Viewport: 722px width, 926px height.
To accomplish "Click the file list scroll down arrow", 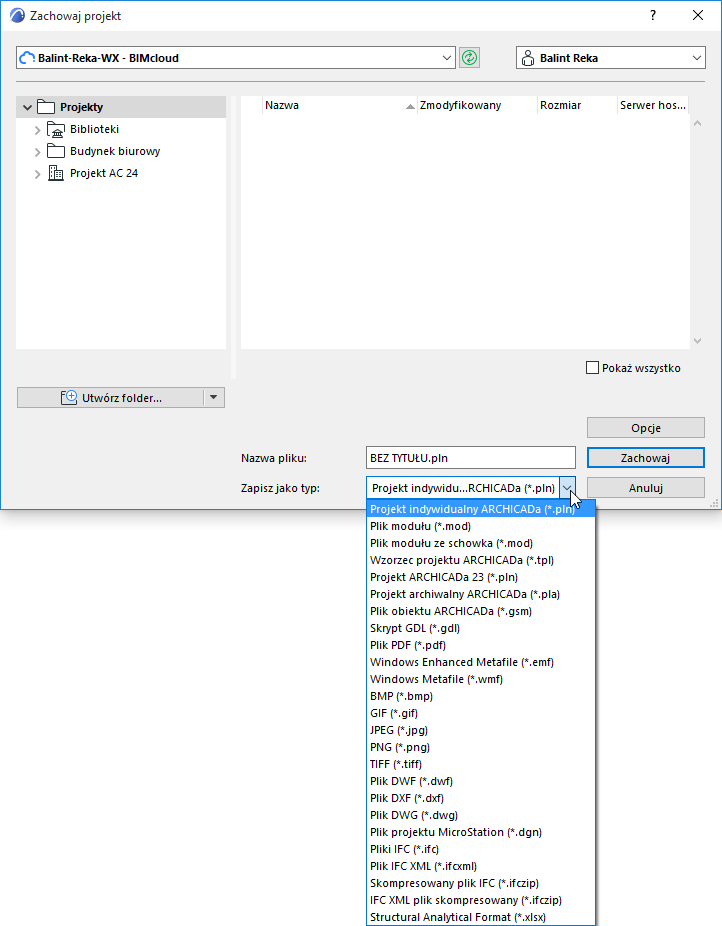I will 697,341.
